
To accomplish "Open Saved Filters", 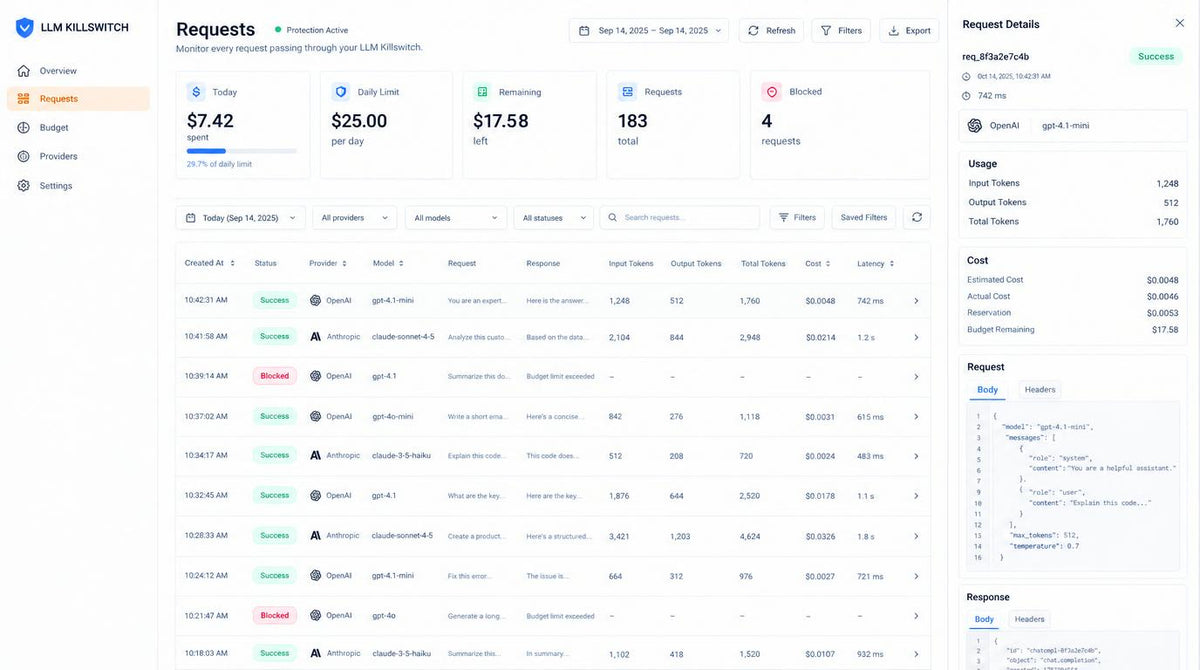I will (864, 218).
